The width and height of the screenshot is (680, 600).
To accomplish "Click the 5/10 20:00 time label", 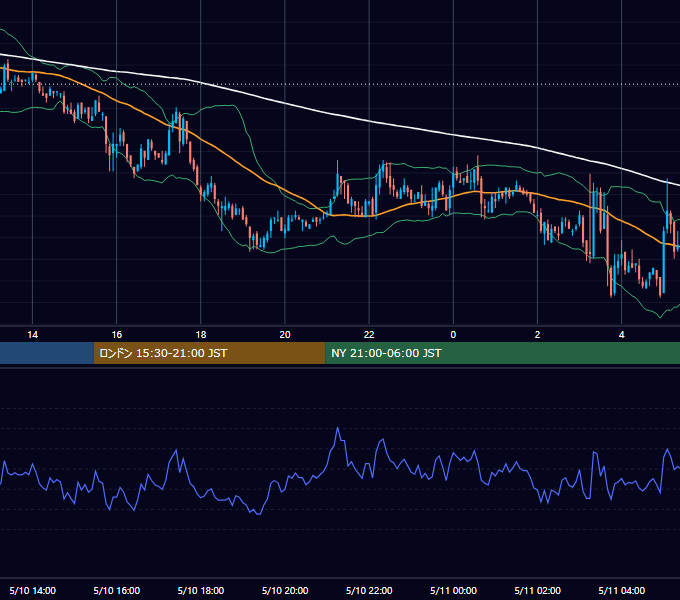I will point(285,590).
